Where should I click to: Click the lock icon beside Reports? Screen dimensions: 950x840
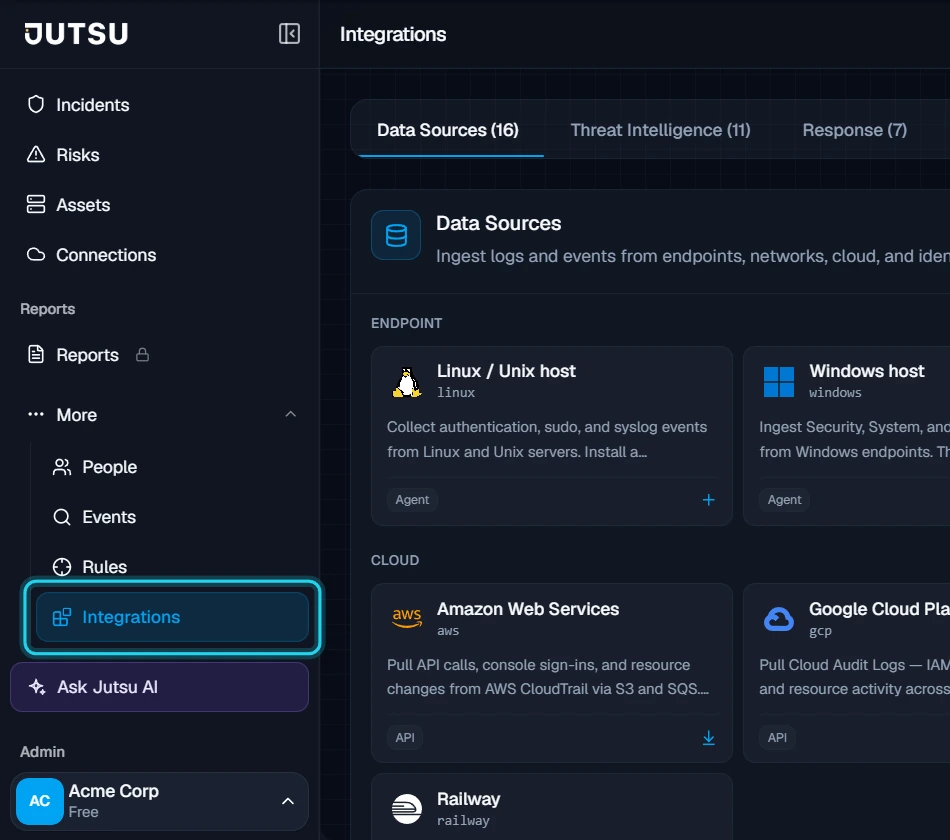pyautogui.click(x=142, y=355)
